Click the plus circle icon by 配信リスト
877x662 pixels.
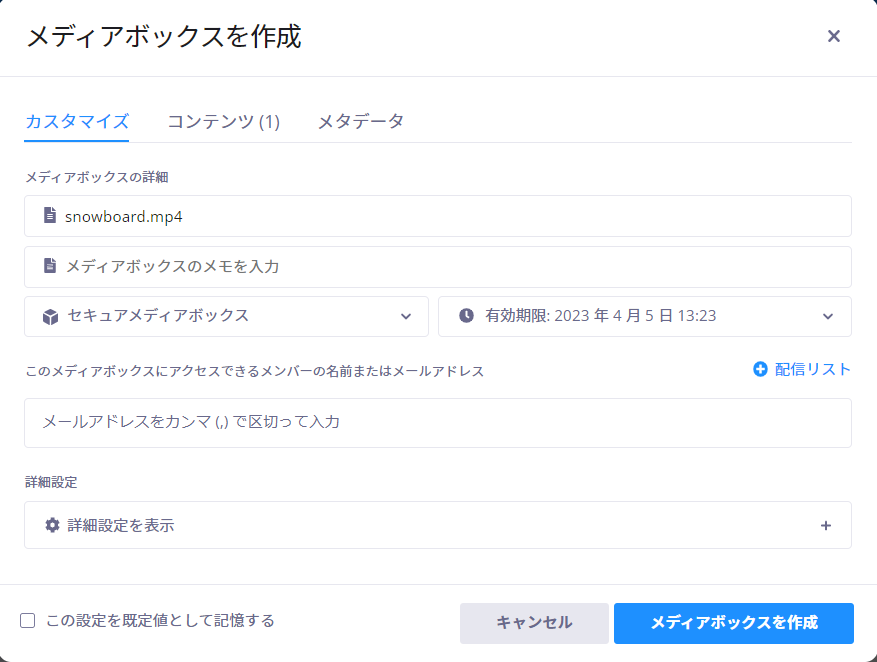click(x=760, y=369)
